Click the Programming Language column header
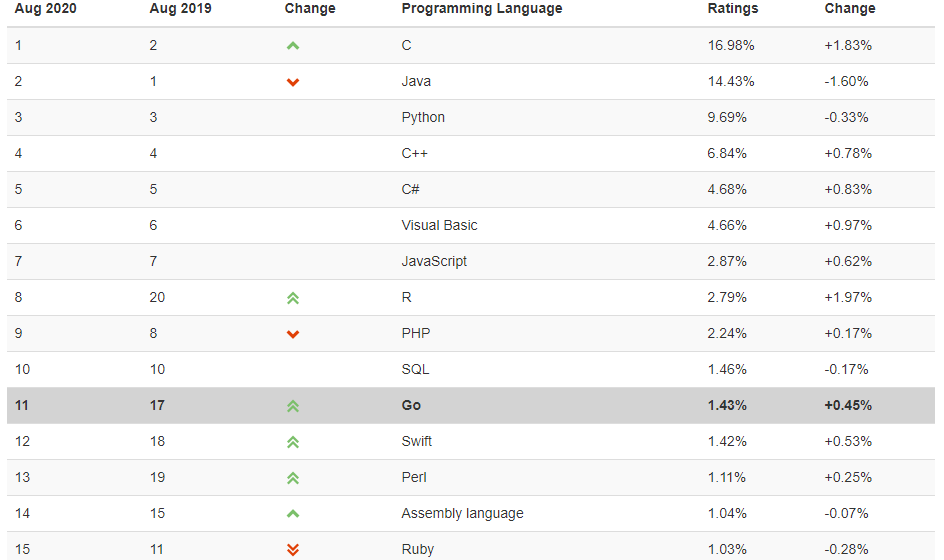 (x=482, y=9)
